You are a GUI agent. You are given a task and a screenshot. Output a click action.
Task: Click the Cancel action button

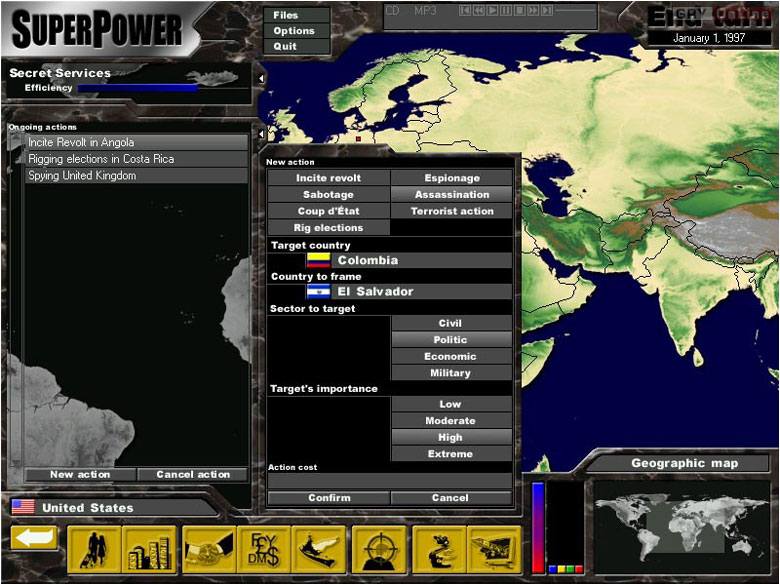[x=193, y=475]
